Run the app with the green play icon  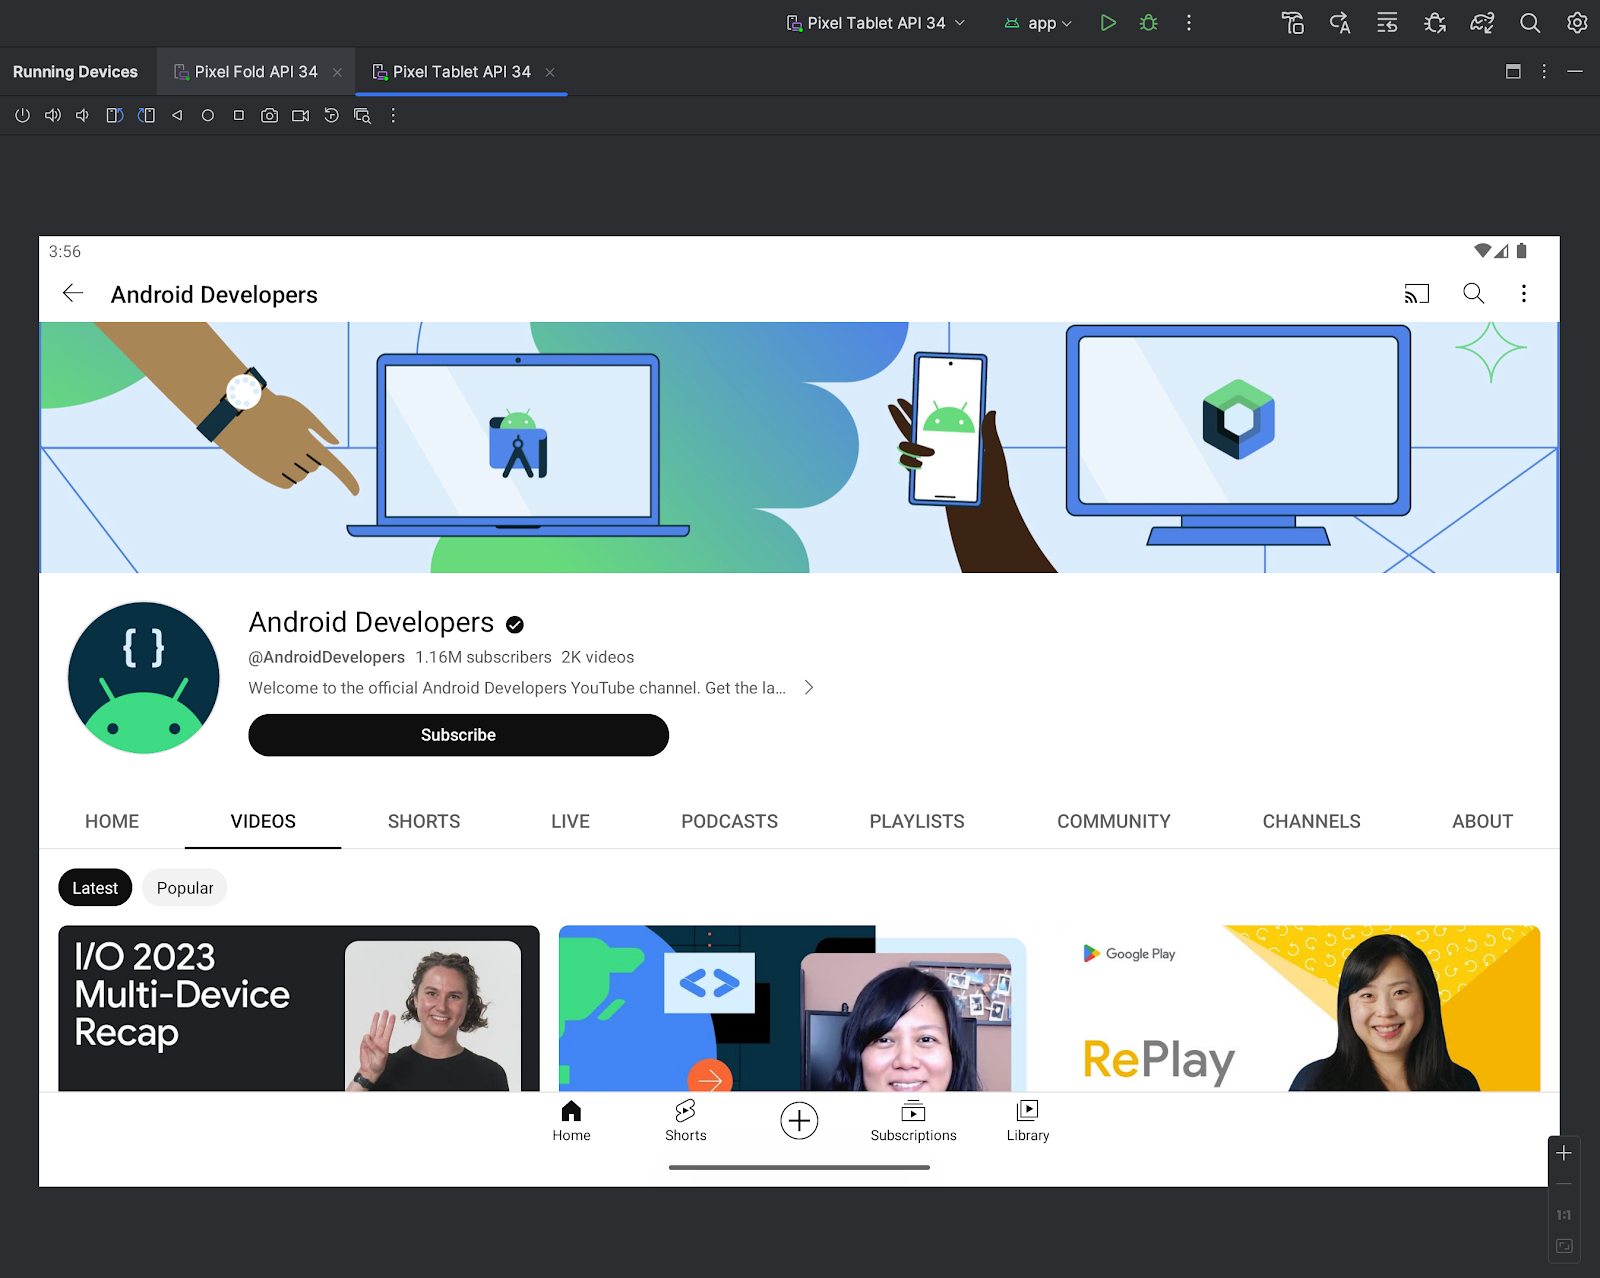(1108, 23)
